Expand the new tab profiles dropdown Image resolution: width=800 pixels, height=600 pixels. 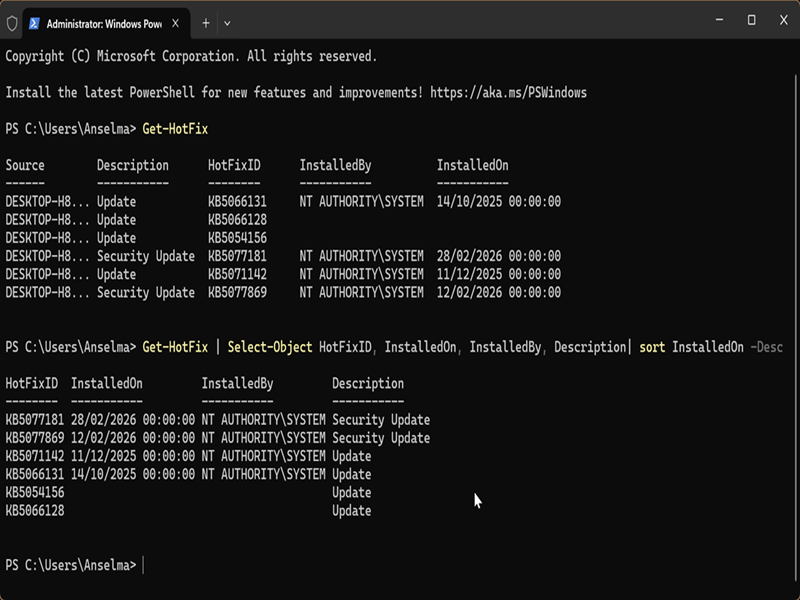tap(227, 22)
